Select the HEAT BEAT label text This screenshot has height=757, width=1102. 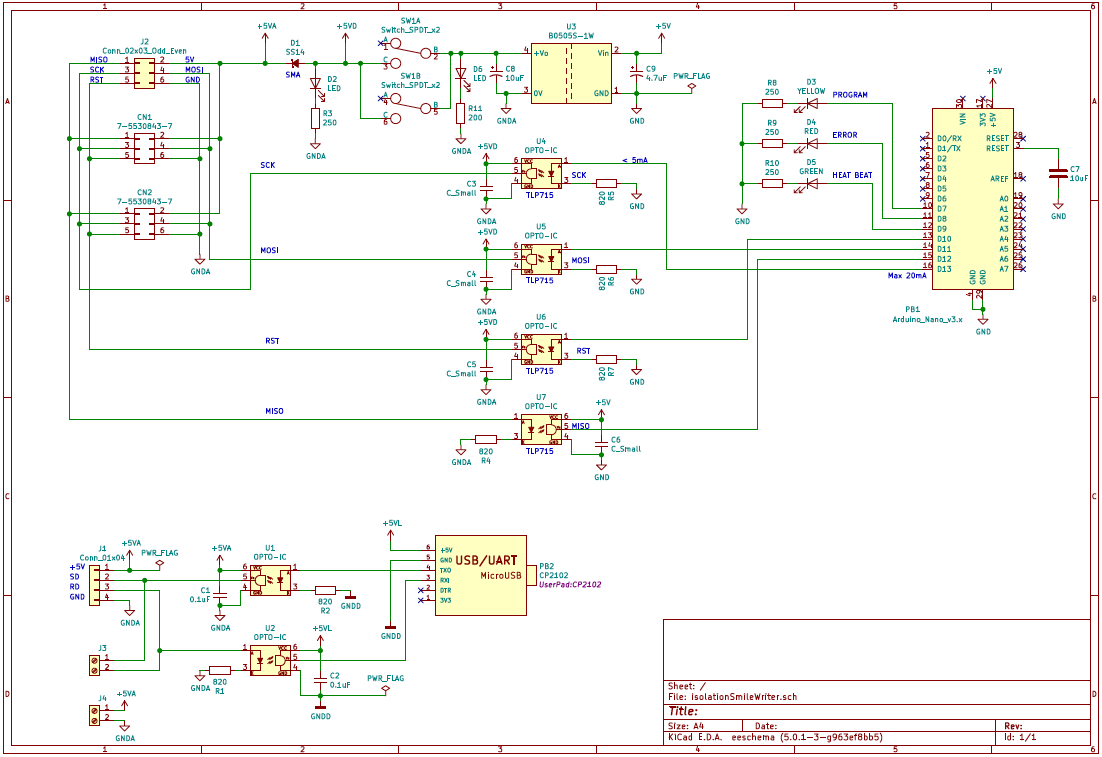click(852, 175)
